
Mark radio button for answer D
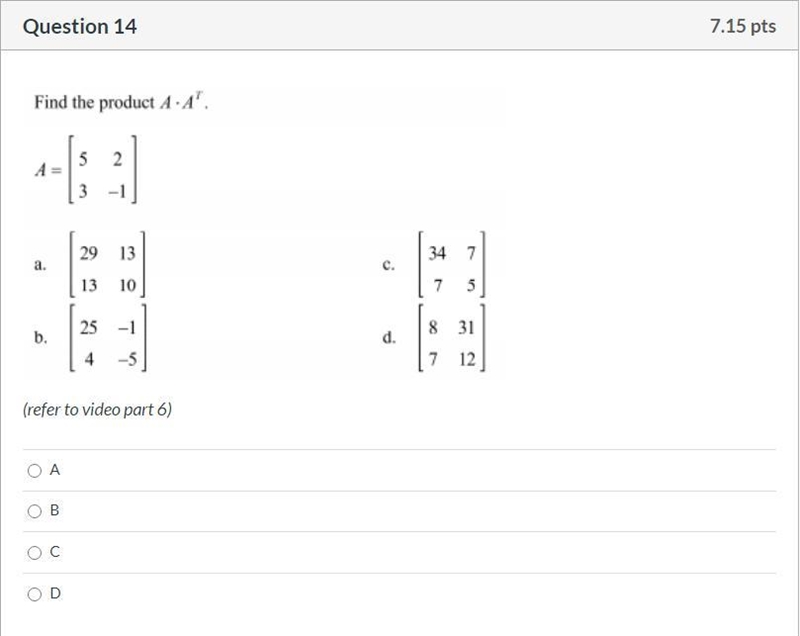click(35, 594)
